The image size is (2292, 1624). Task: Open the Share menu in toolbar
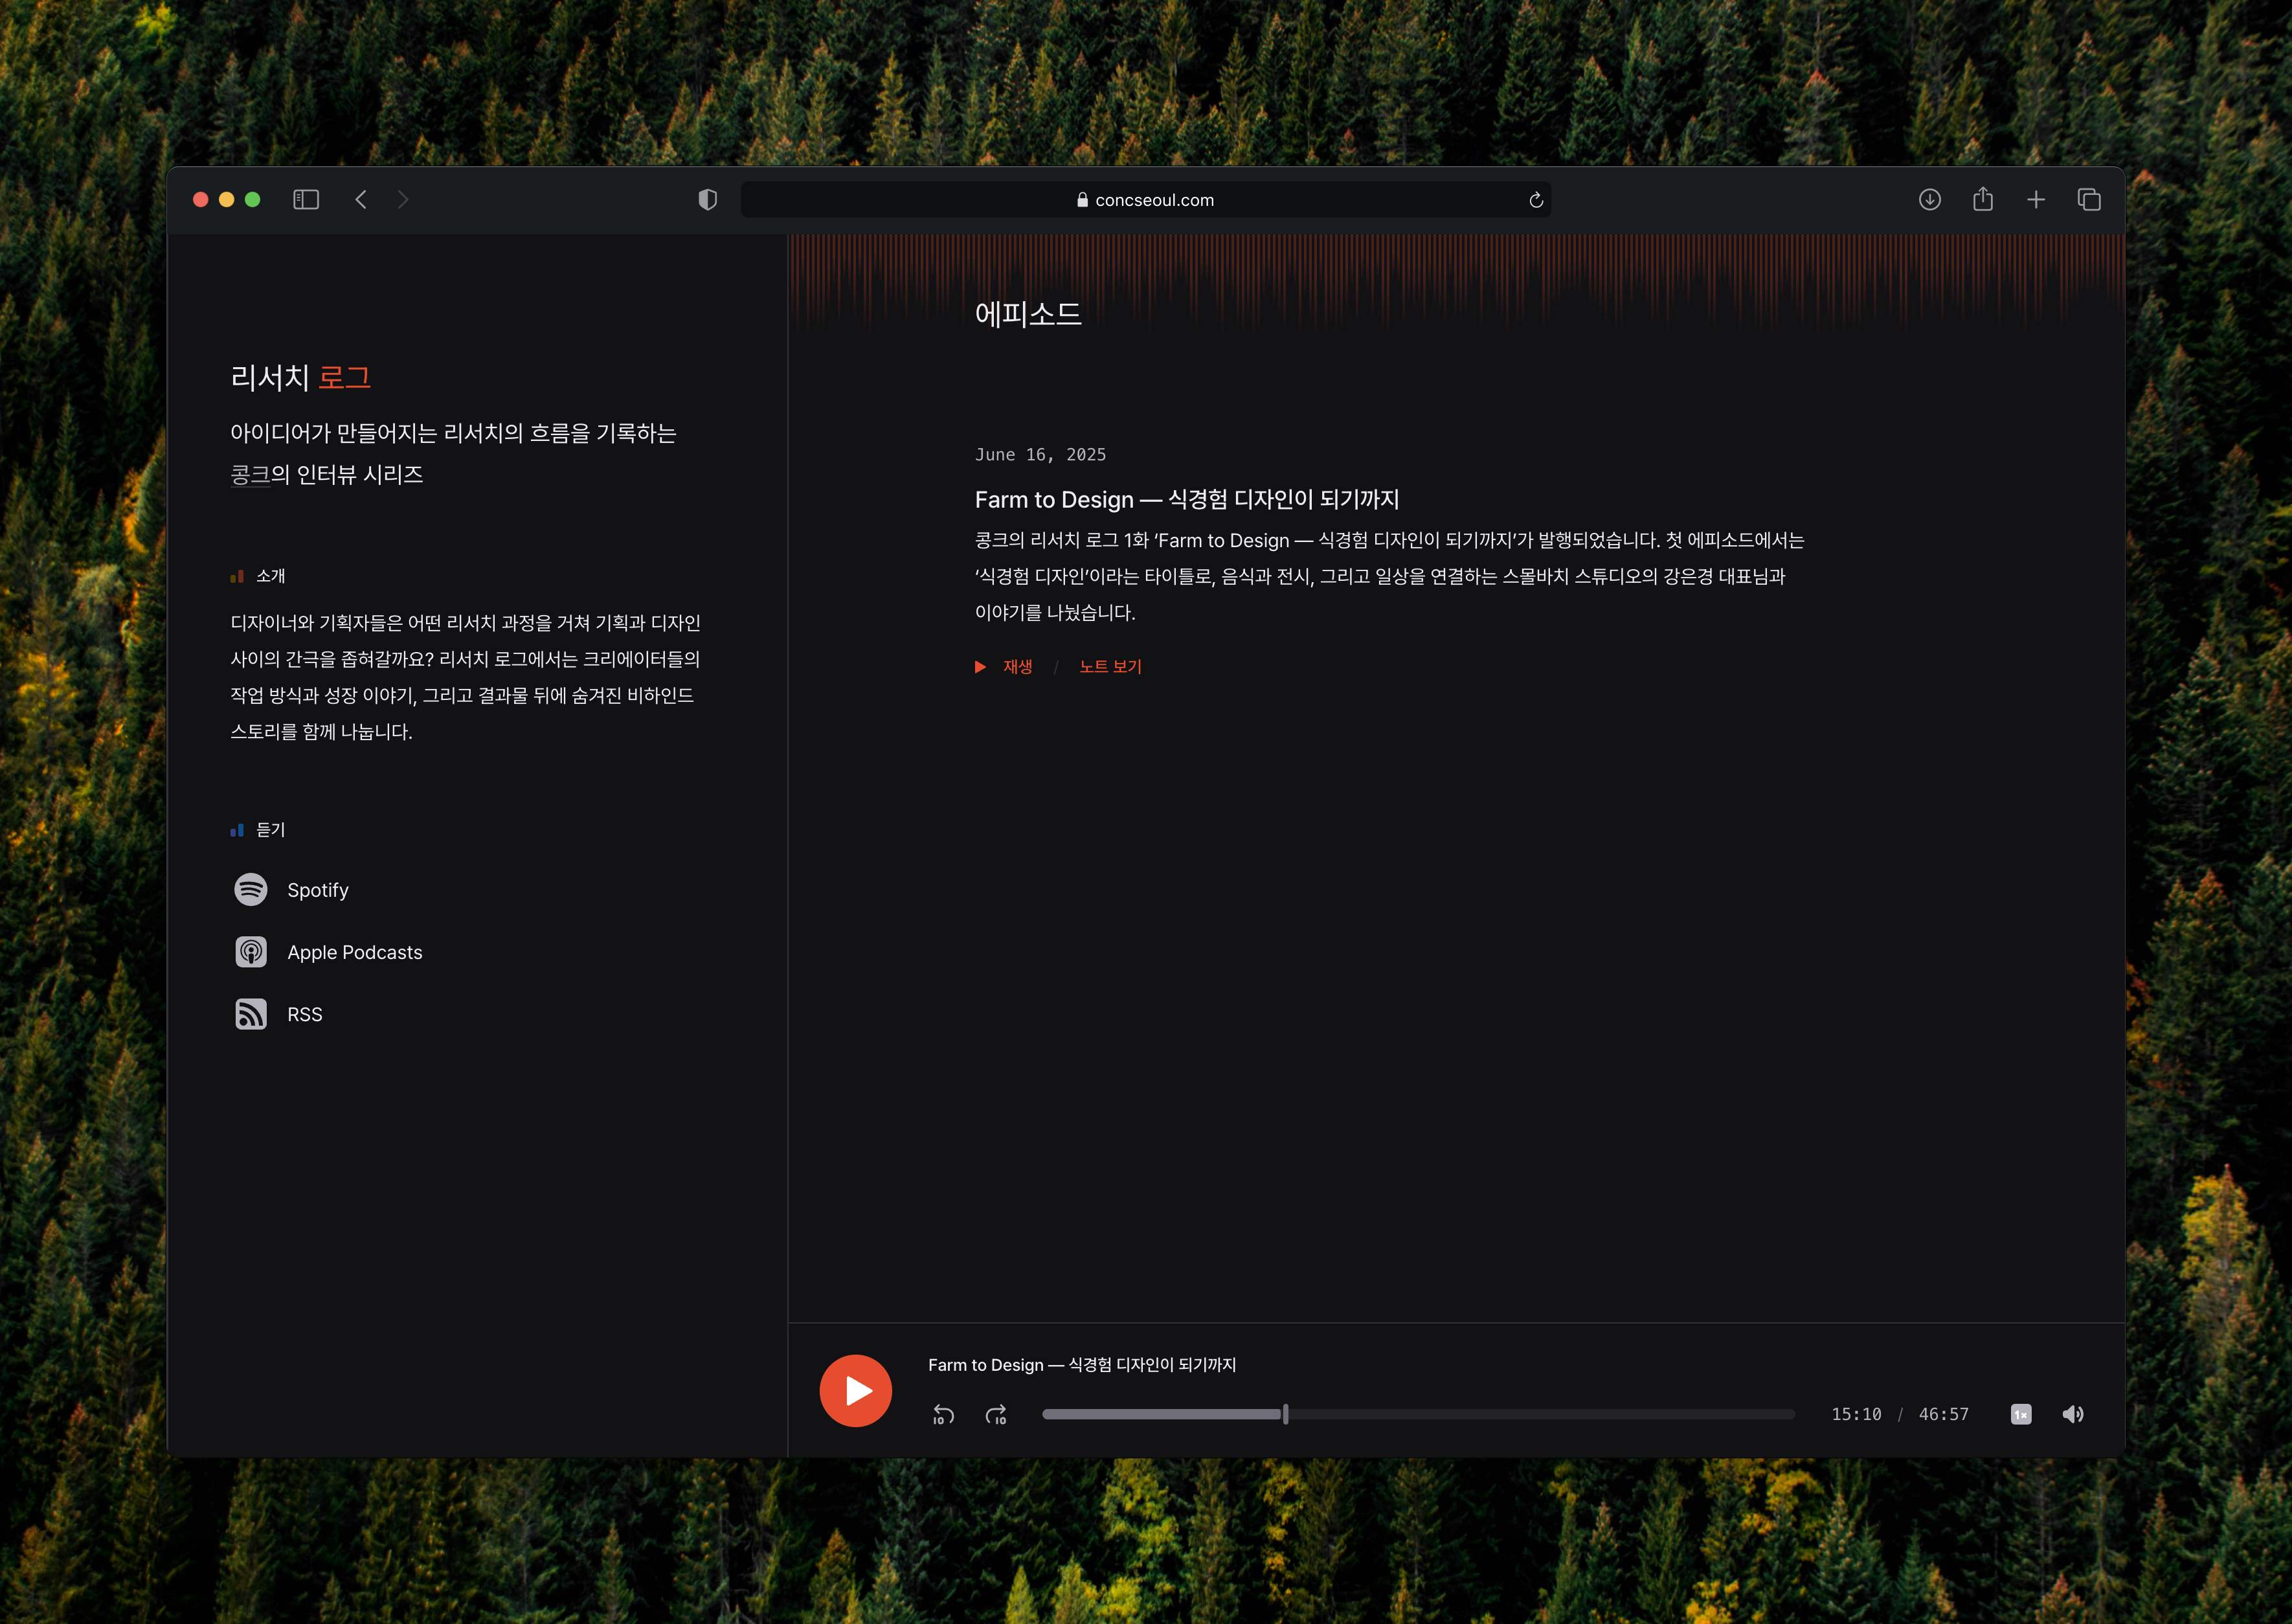tap(1982, 200)
